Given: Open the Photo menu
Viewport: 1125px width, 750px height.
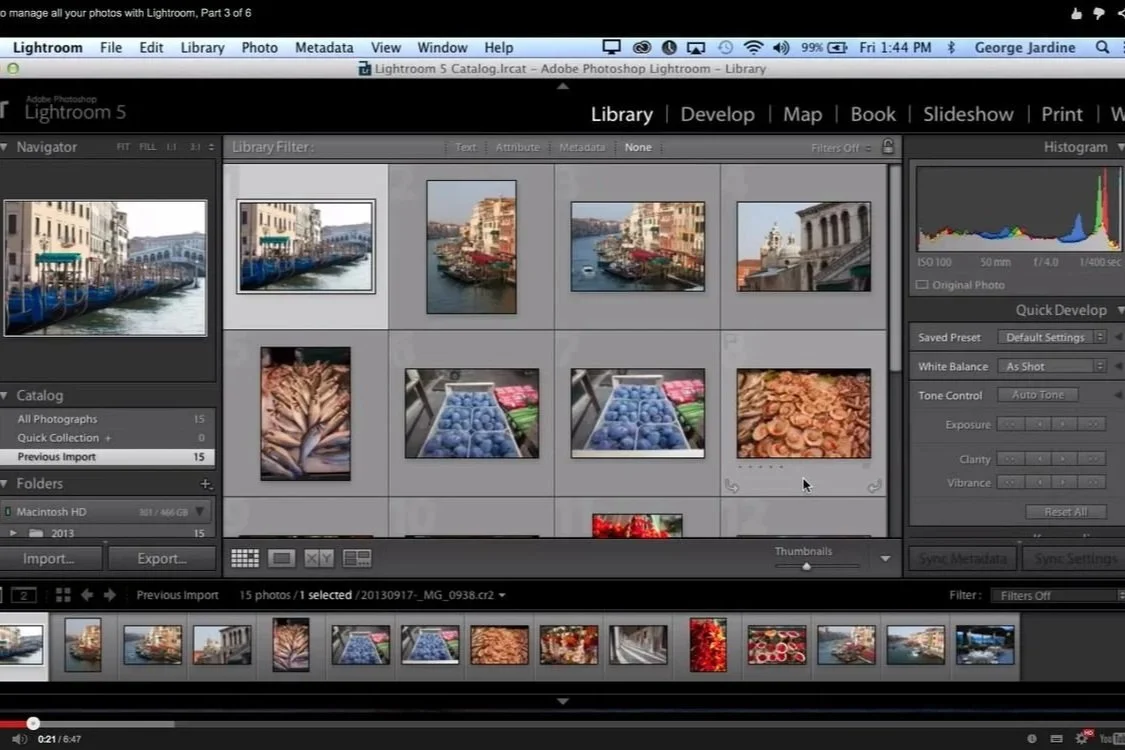Looking at the screenshot, I should coord(260,47).
